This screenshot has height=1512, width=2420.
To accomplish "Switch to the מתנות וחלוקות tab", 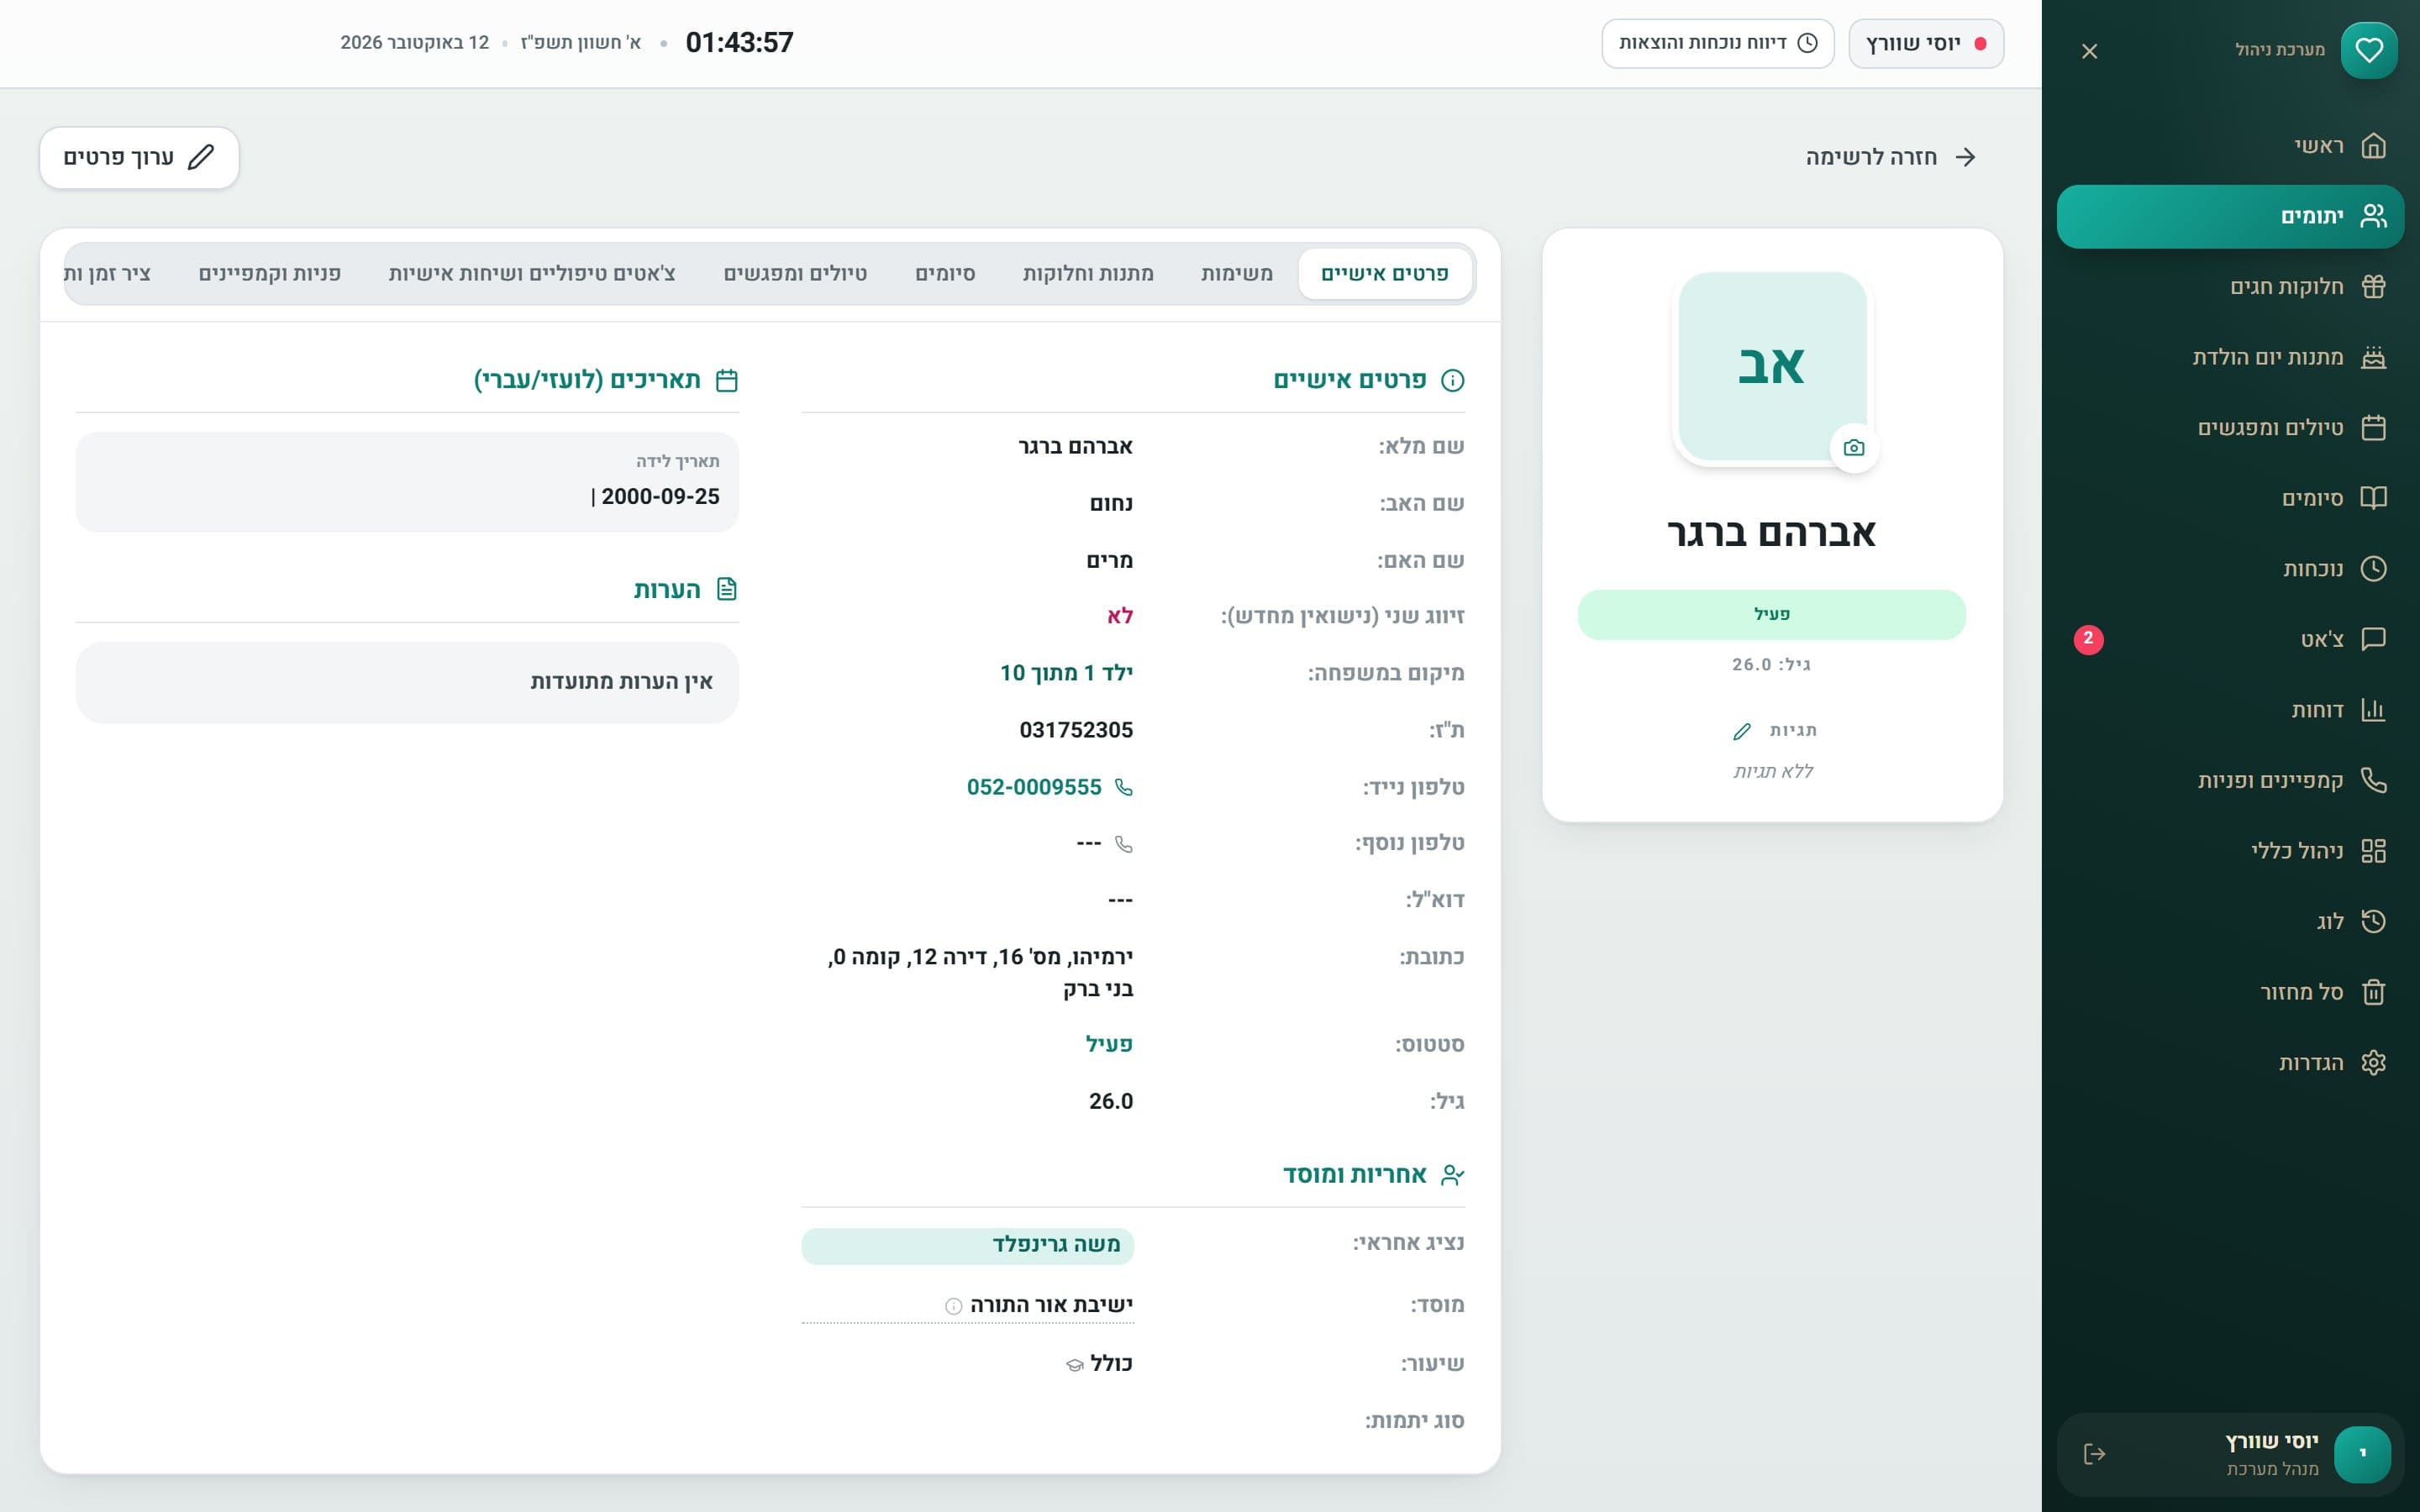I will point(1088,273).
